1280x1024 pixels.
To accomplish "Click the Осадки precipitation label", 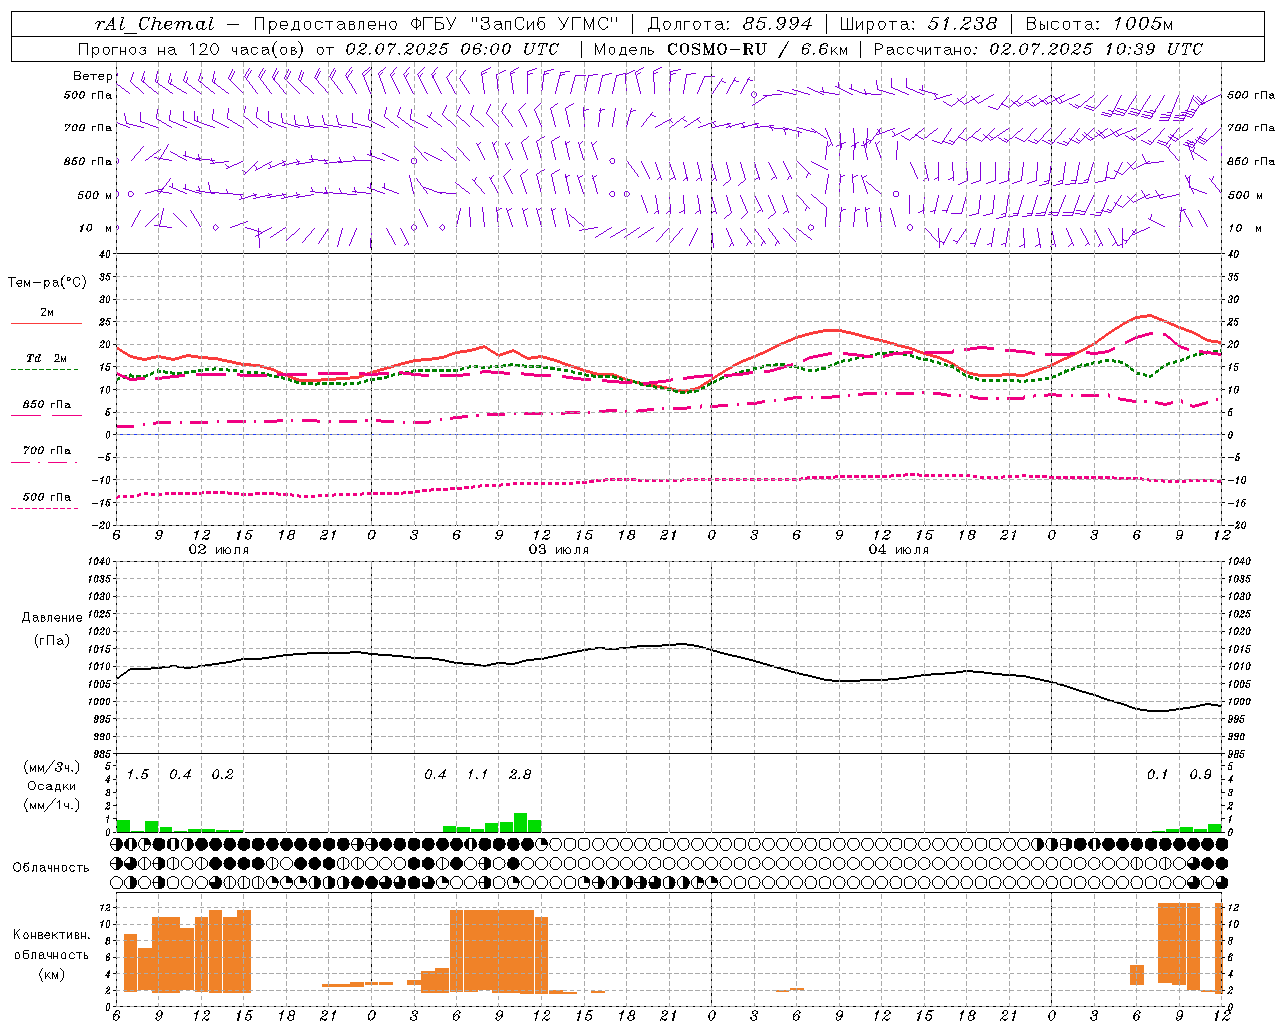I will (x=51, y=786).
